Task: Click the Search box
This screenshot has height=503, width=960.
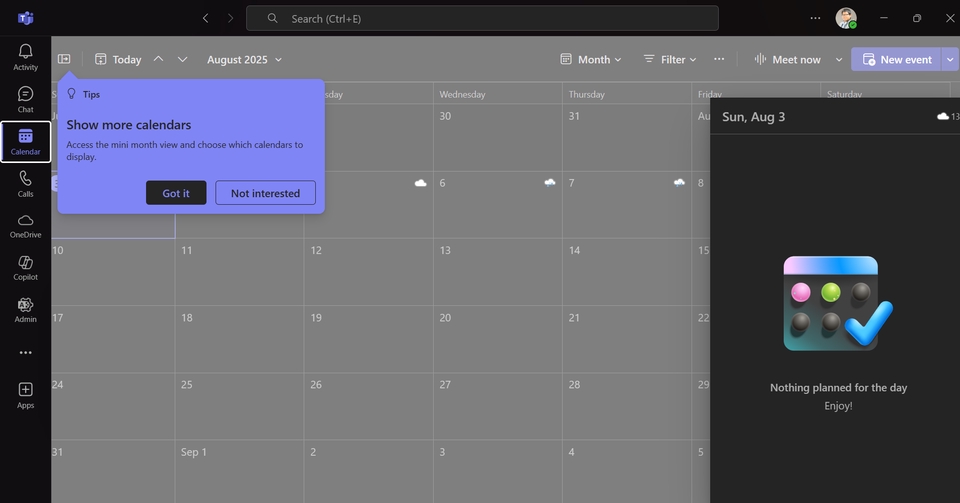Action: tap(482, 18)
